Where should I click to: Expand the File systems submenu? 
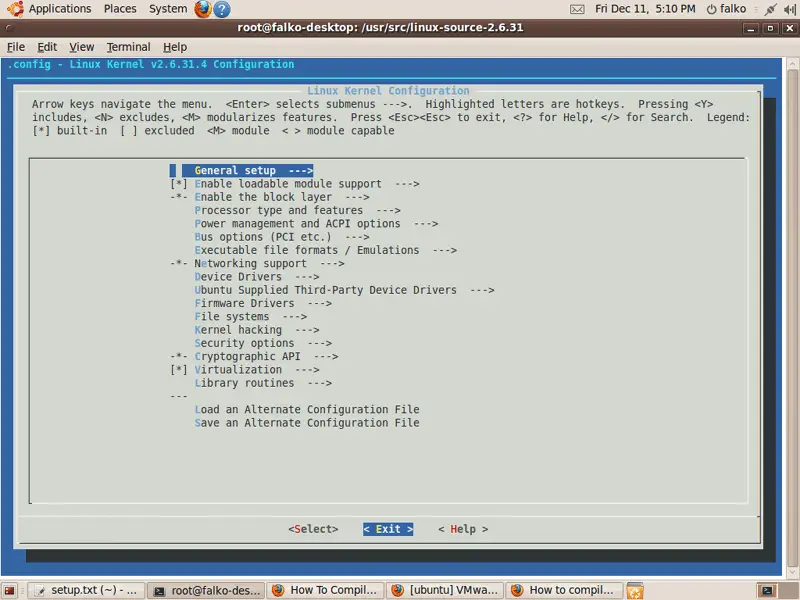[250, 317]
